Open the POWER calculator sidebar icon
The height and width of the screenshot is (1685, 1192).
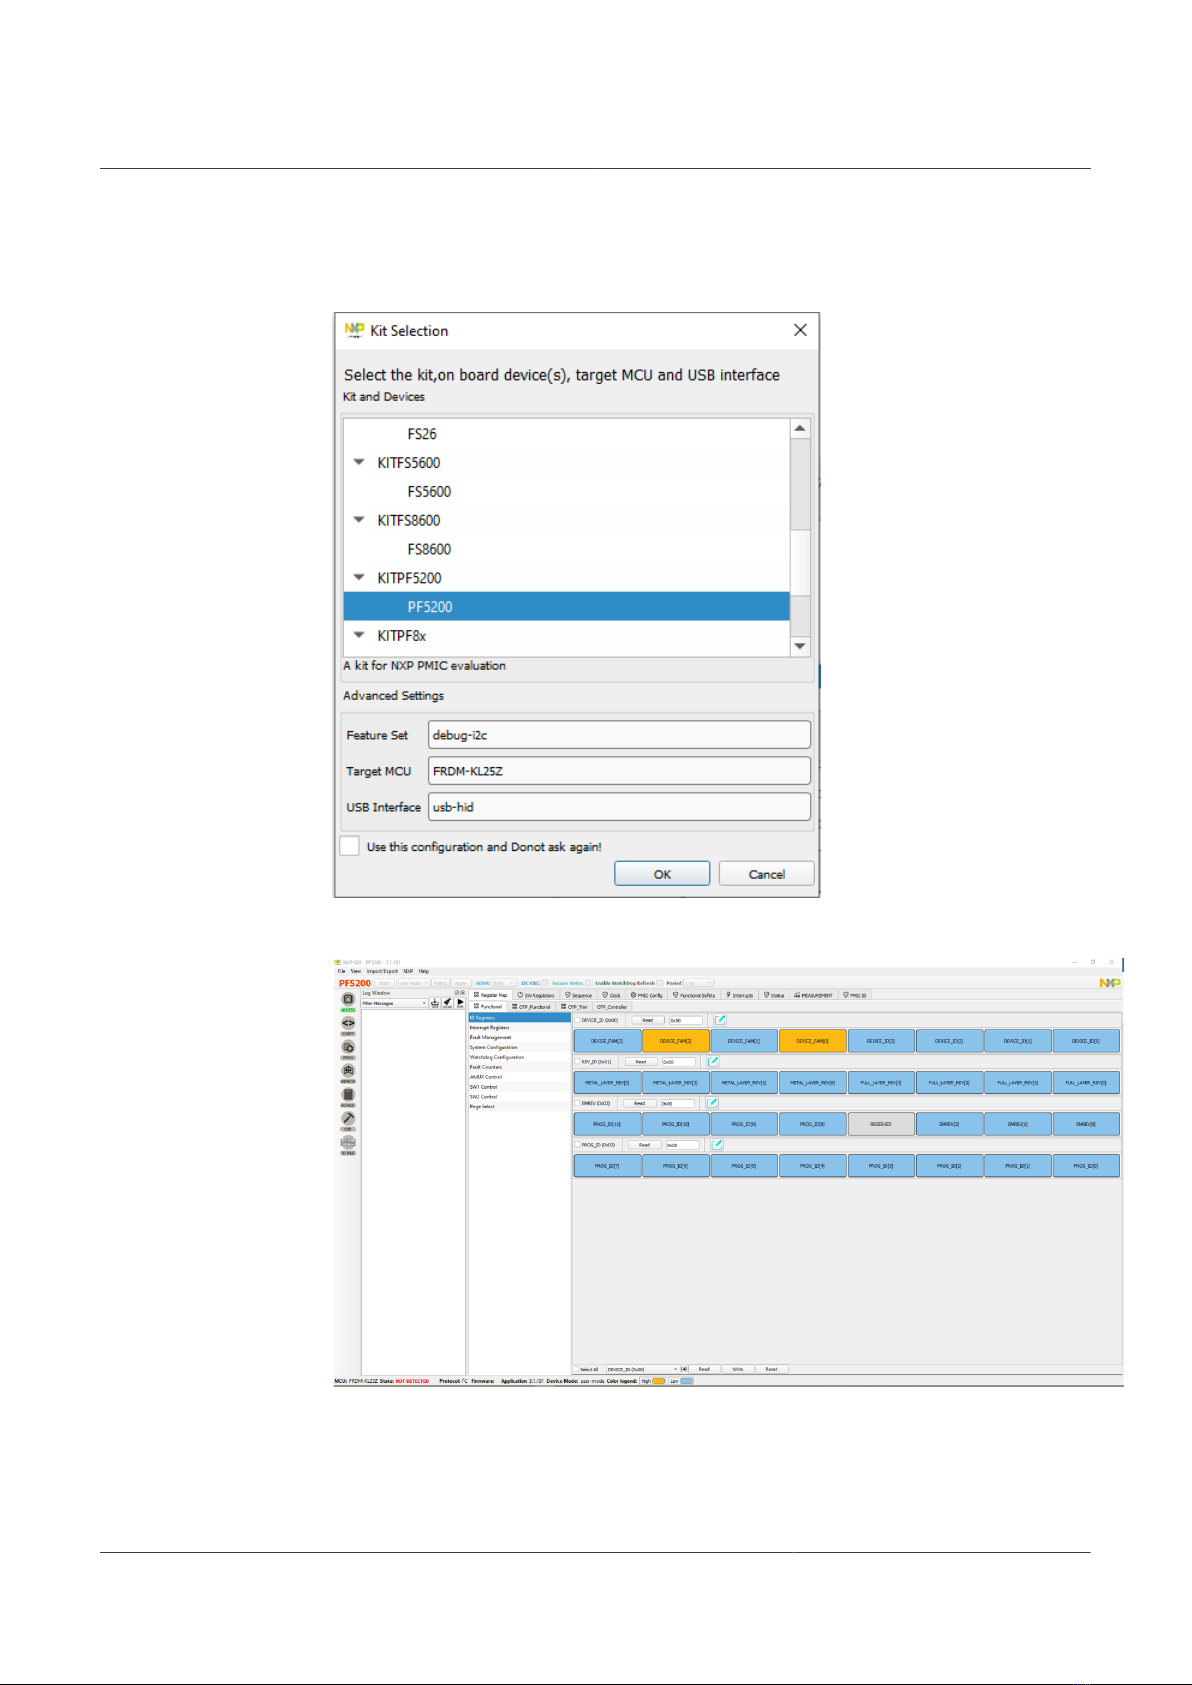[348, 1095]
